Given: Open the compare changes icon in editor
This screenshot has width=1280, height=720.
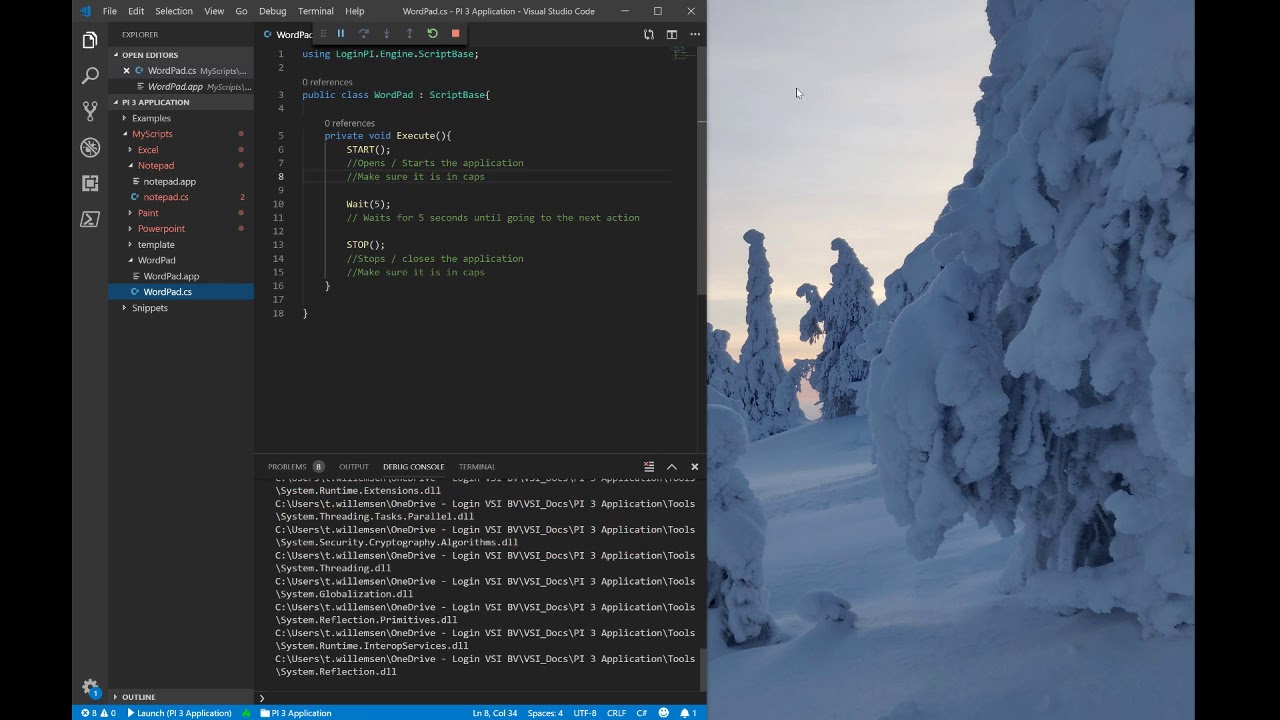Looking at the screenshot, I should 649,34.
